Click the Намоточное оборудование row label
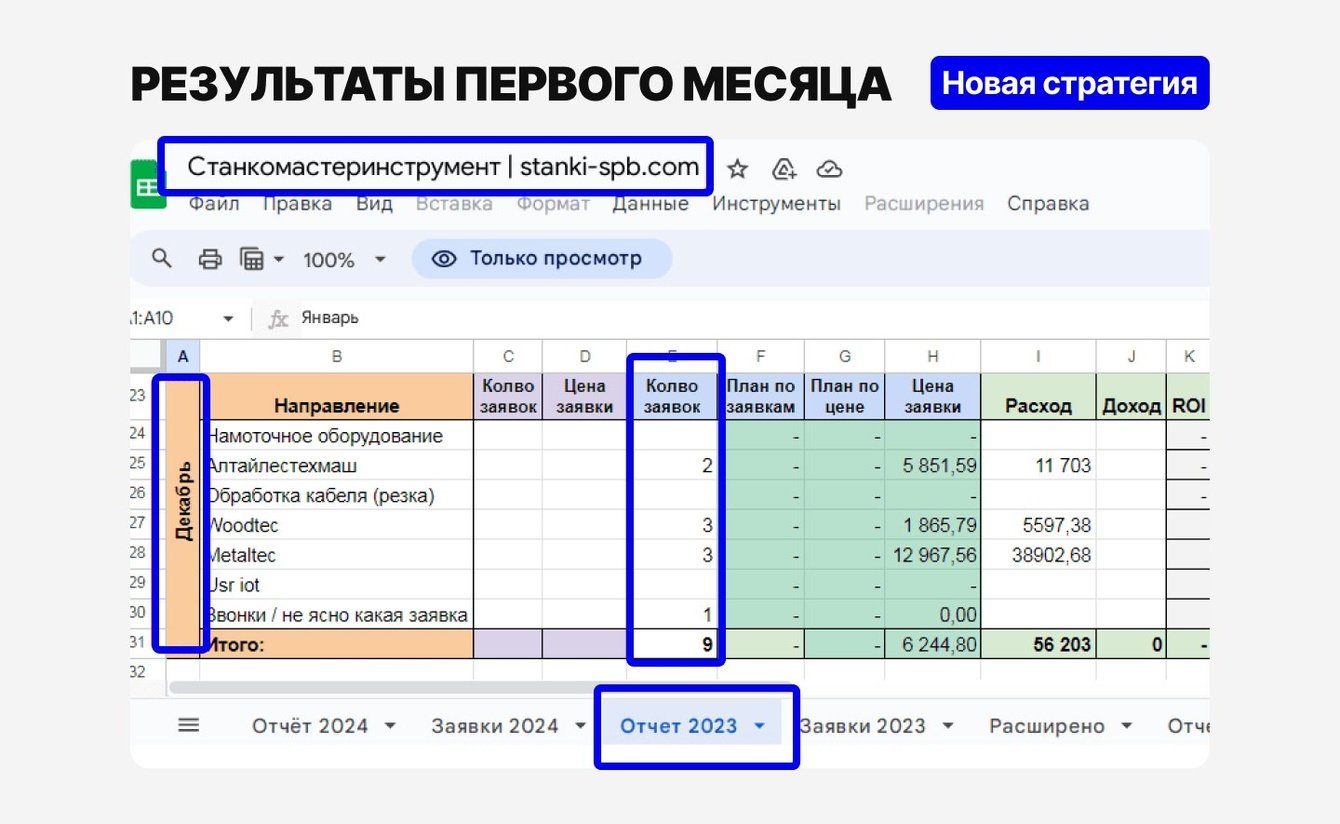This screenshot has height=824, width=1340. pos(337,435)
